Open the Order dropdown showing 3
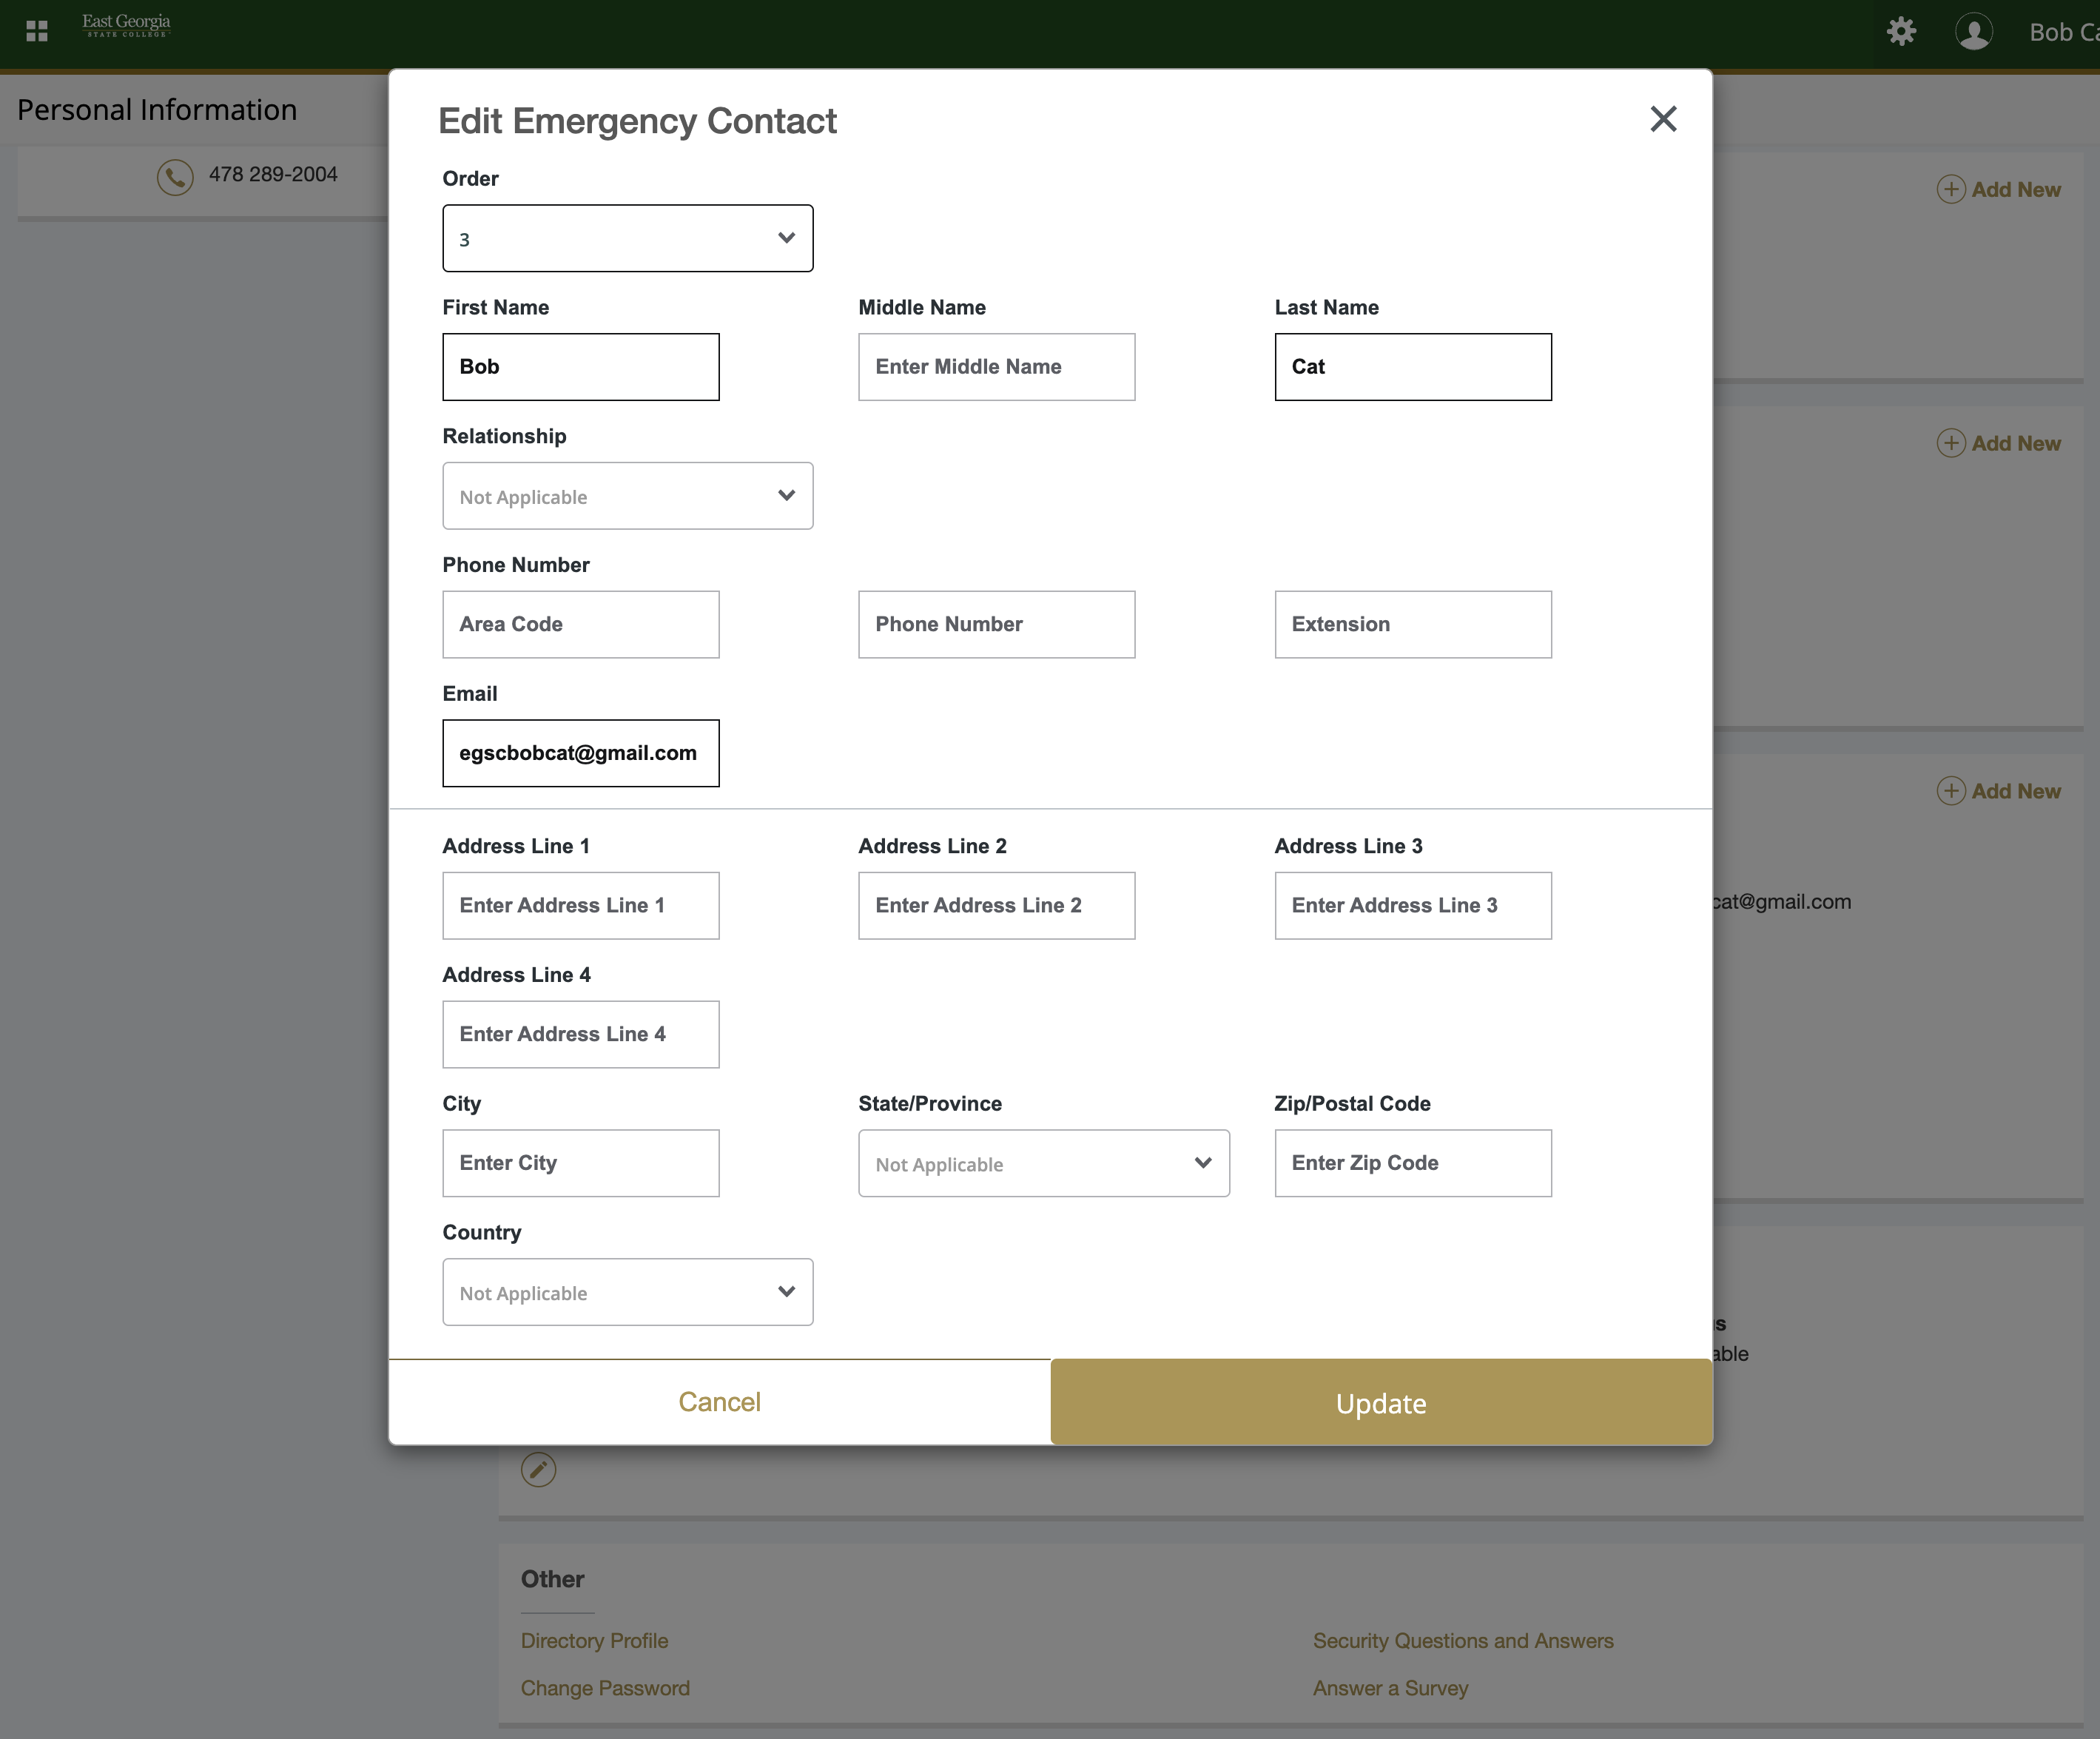This screenshot has height=1739, width=2100. pos(627,238)
